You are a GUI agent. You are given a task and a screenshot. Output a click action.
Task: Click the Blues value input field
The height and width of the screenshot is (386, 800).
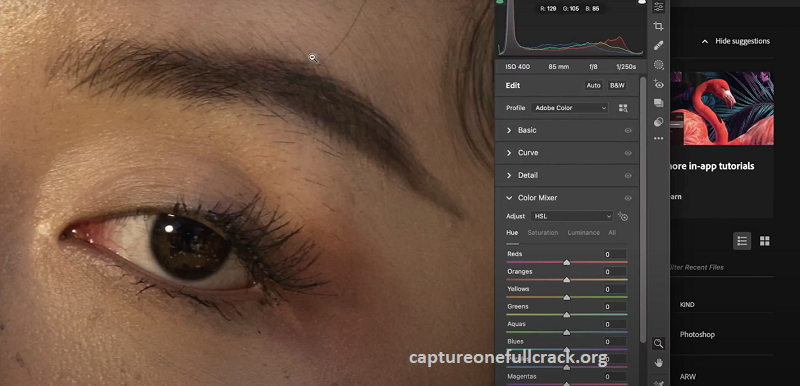pos(614,342)
